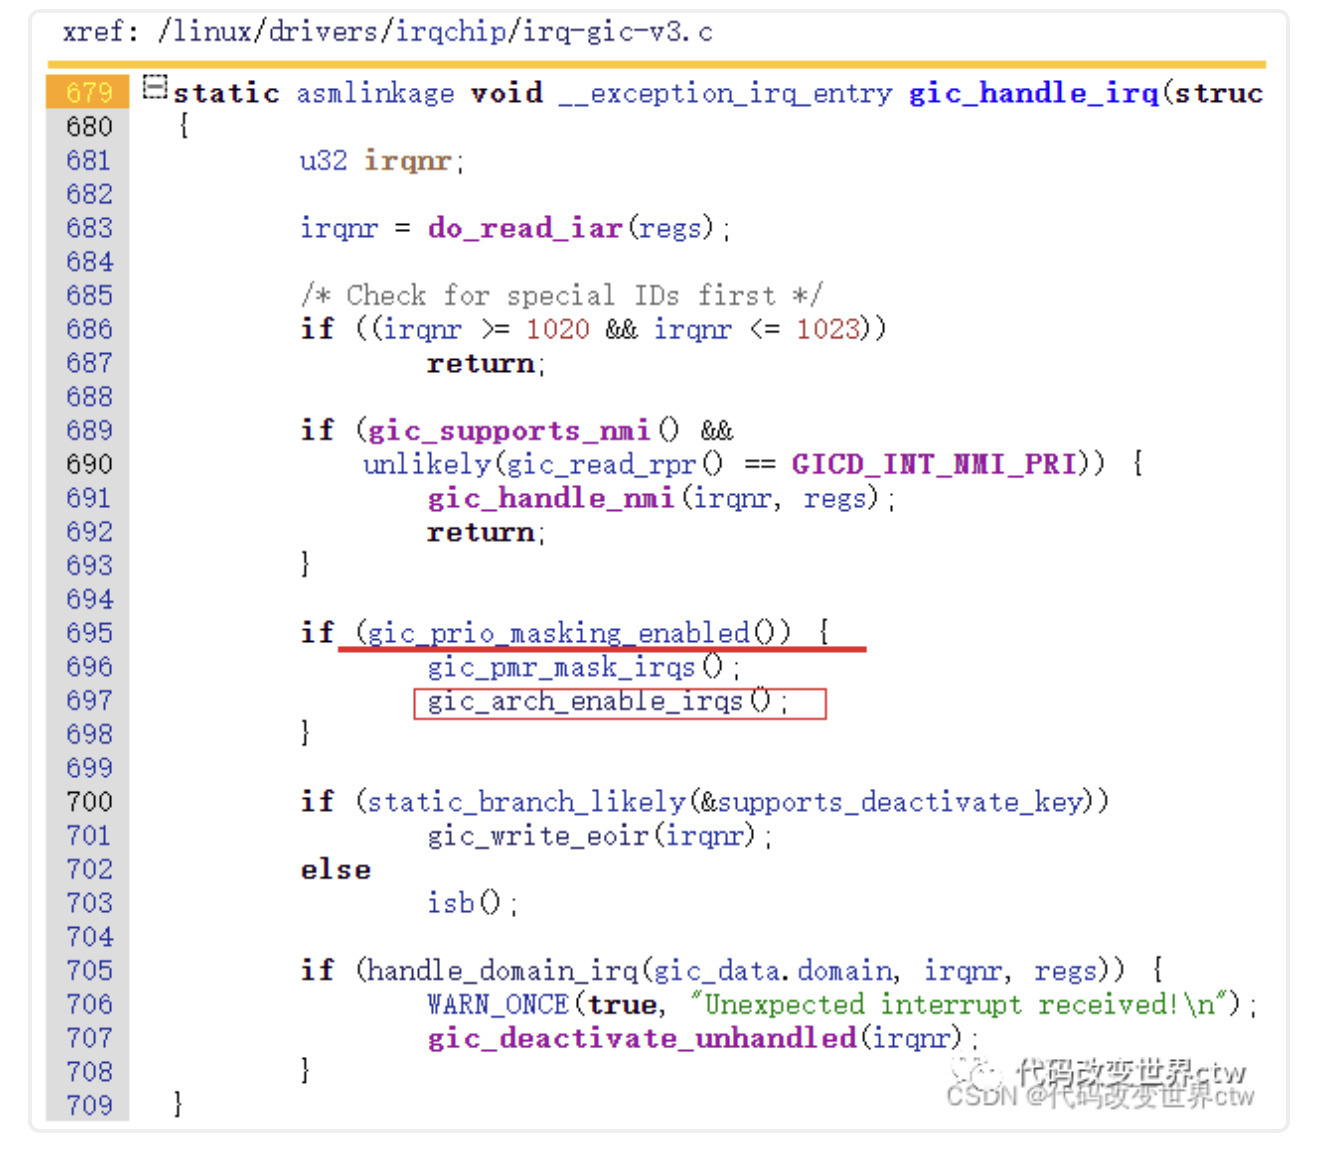Click irqnr argument of gic_write_eoir
This screenshot has height=1156, width=1322.
(x=704, y=835)
